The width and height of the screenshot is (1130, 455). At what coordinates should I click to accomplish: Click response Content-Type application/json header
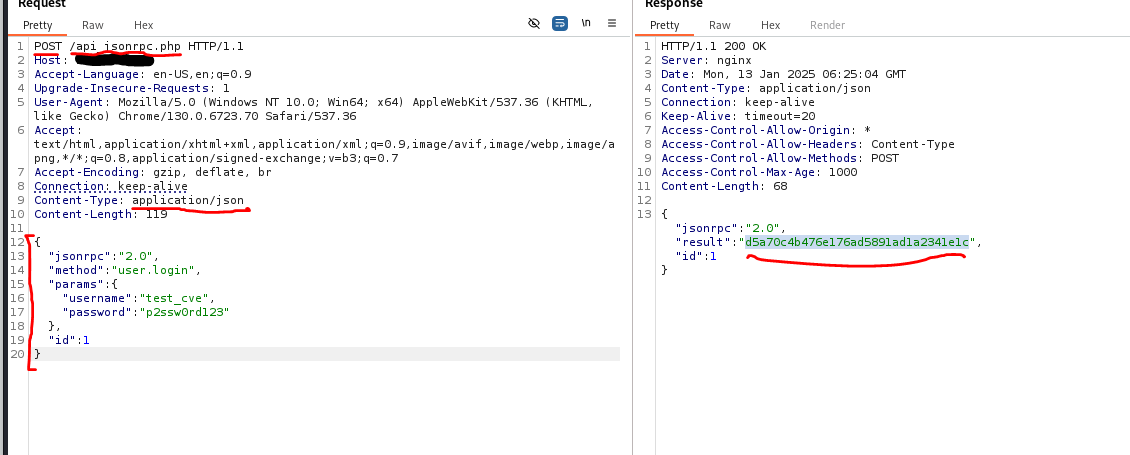pyautogui.click(x=766, y=89)
